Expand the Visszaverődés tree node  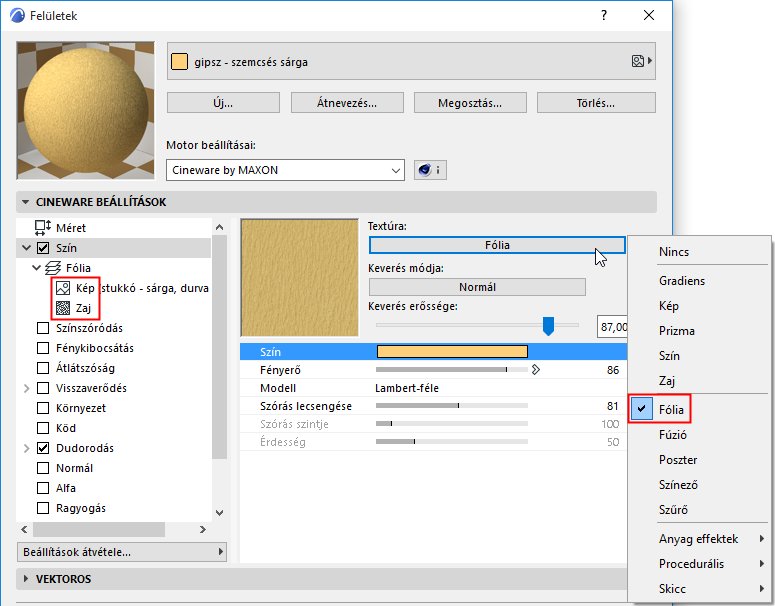click(x=27, y=389)
